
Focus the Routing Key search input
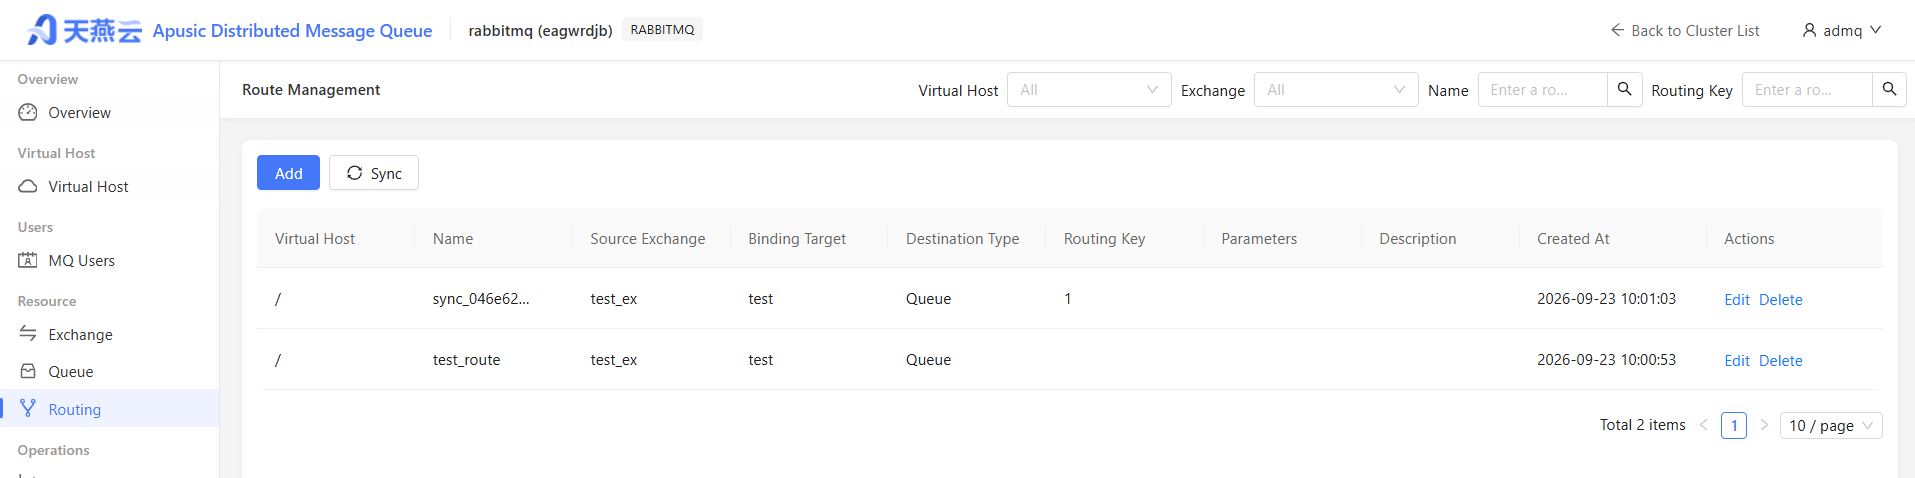coord(1807,89)
